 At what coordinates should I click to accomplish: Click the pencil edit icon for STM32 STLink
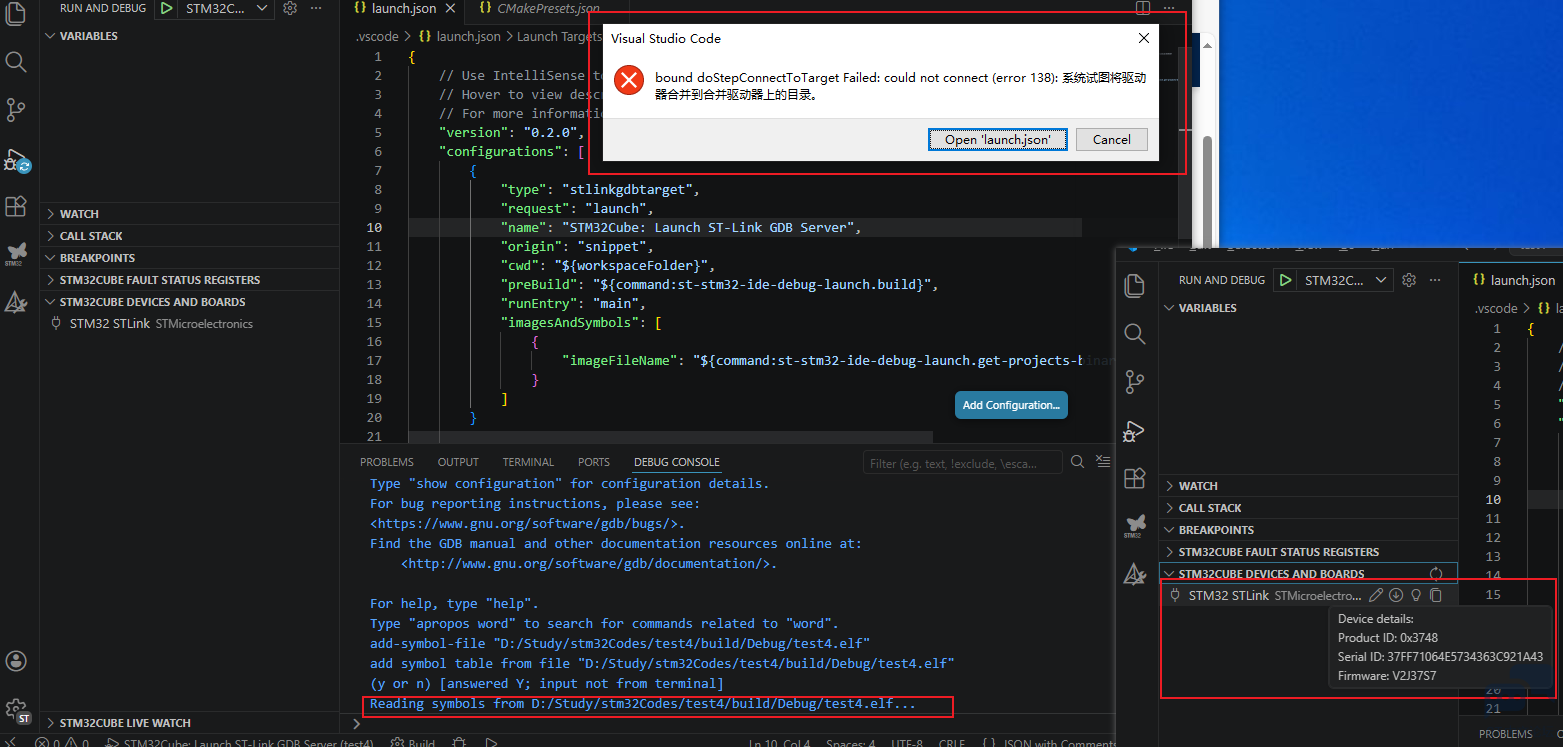(1376, 595)
